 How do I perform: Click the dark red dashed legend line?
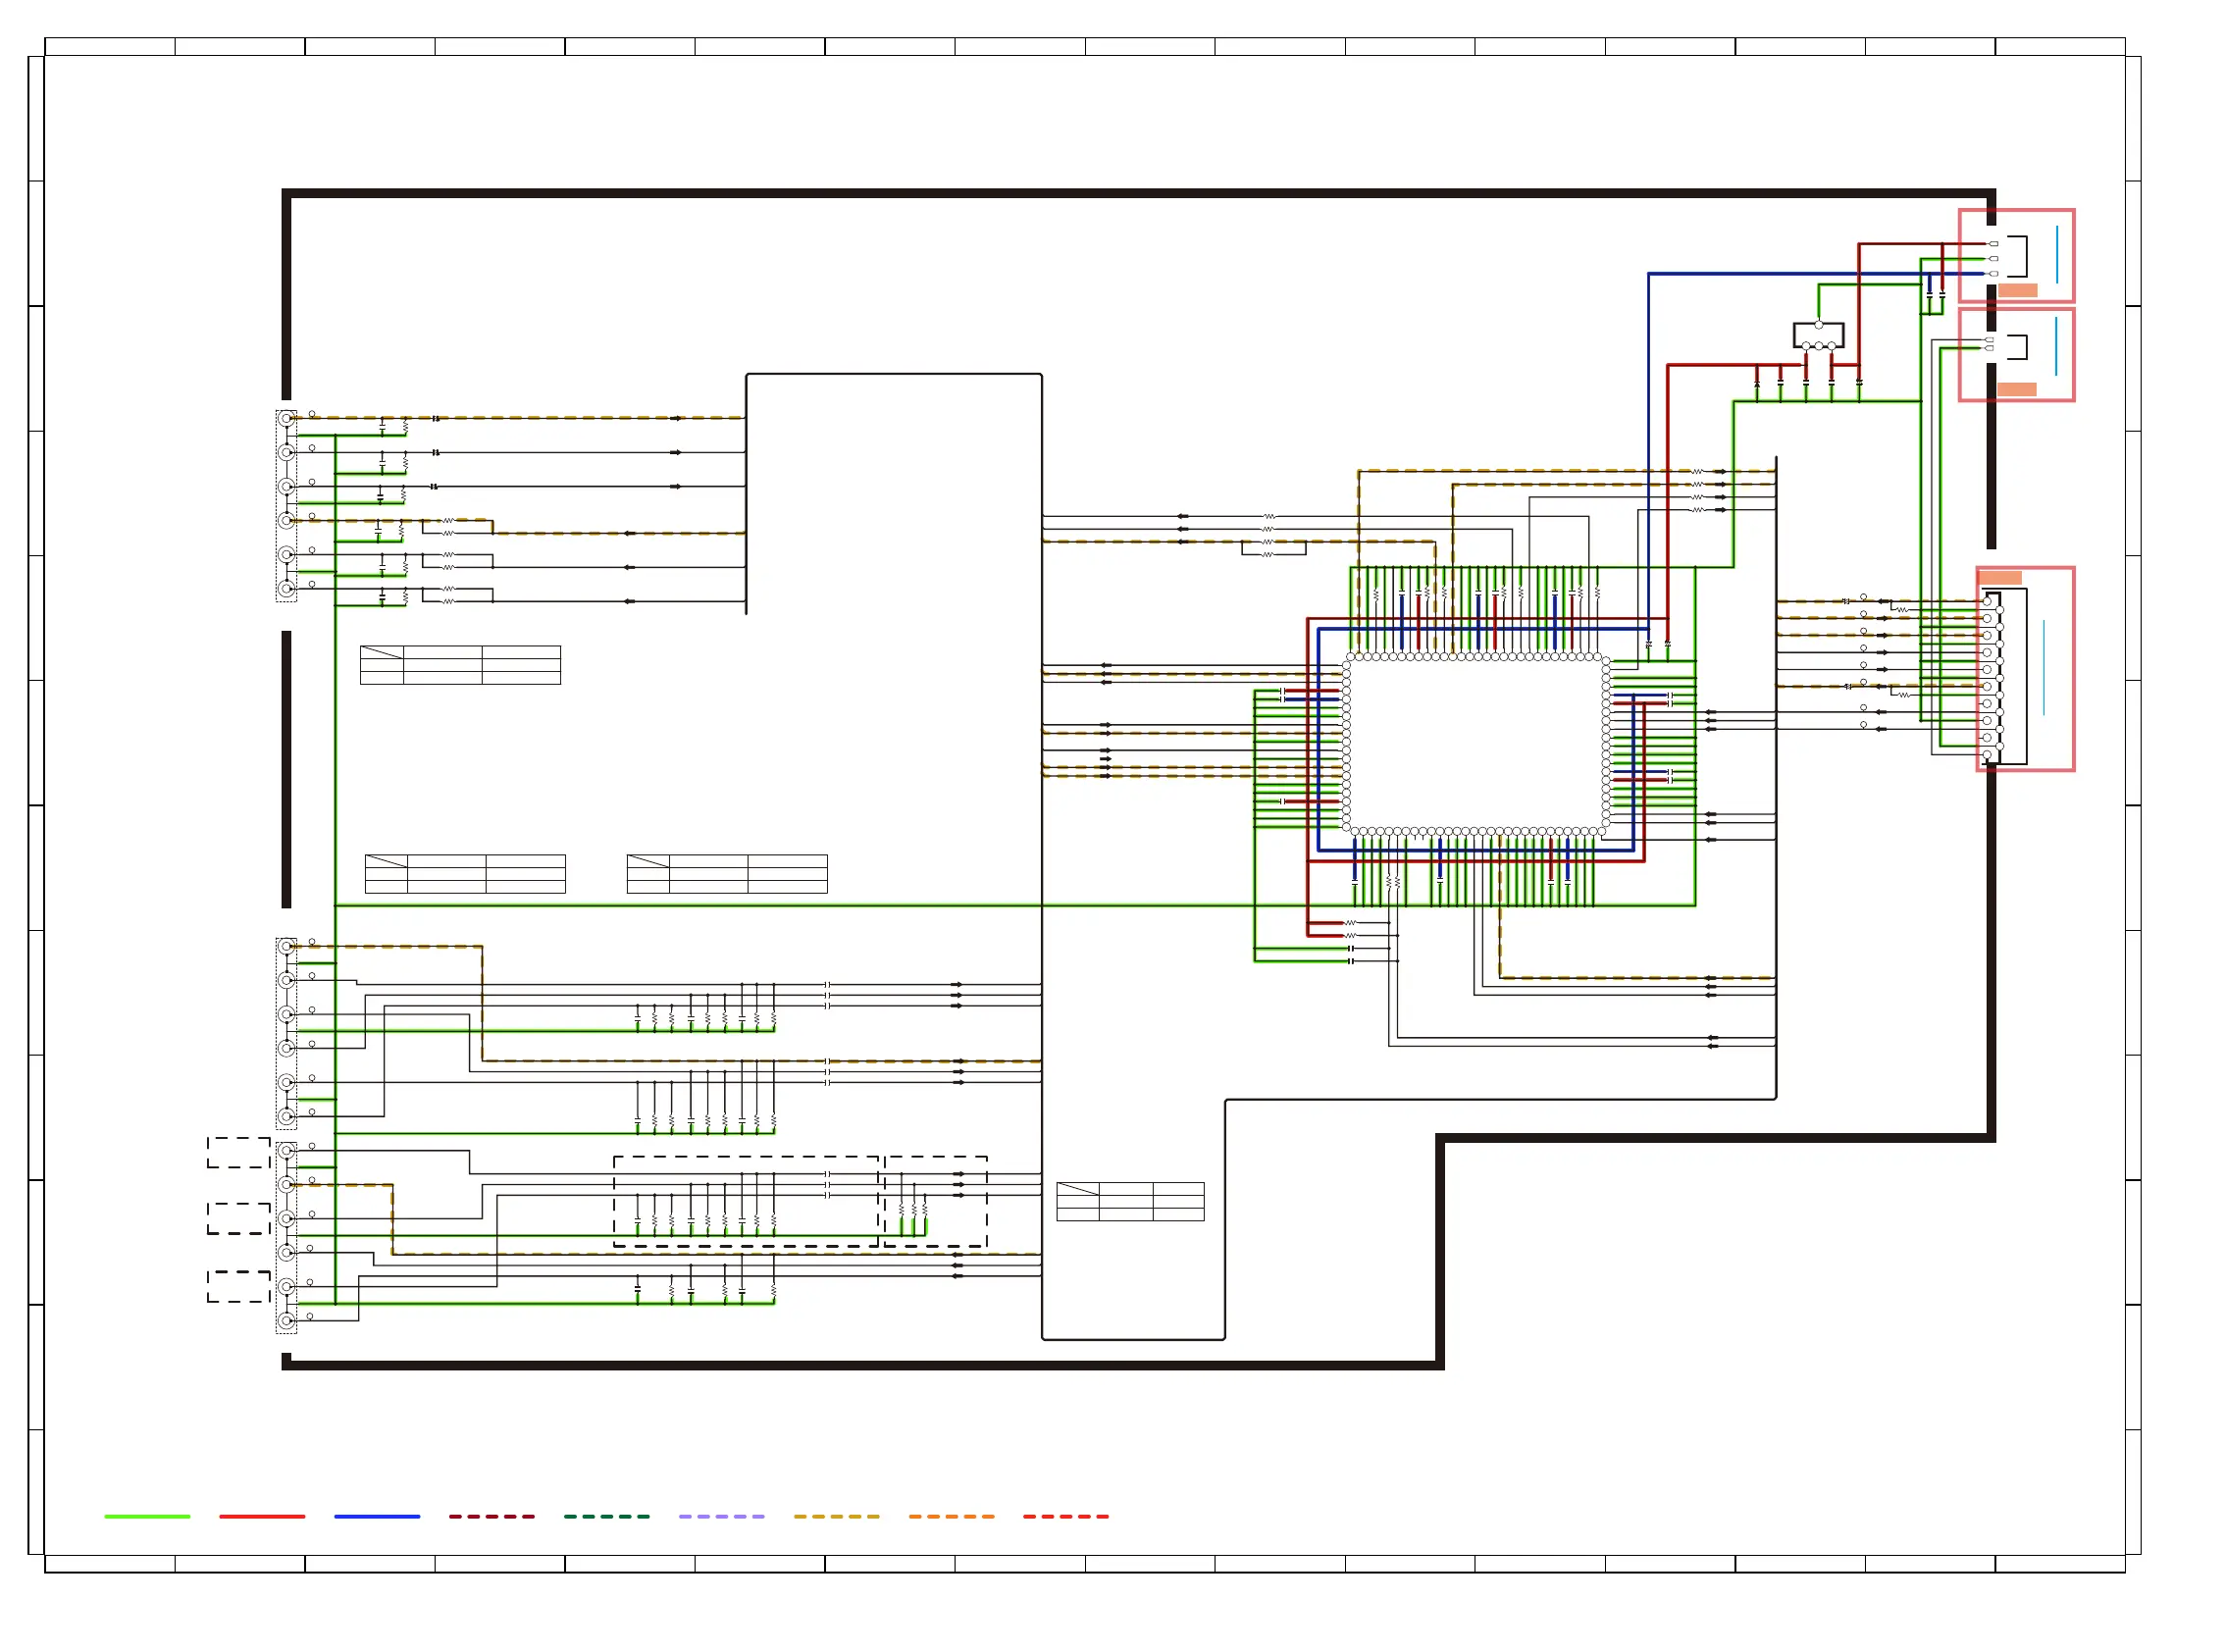[x=492, y=1517]
